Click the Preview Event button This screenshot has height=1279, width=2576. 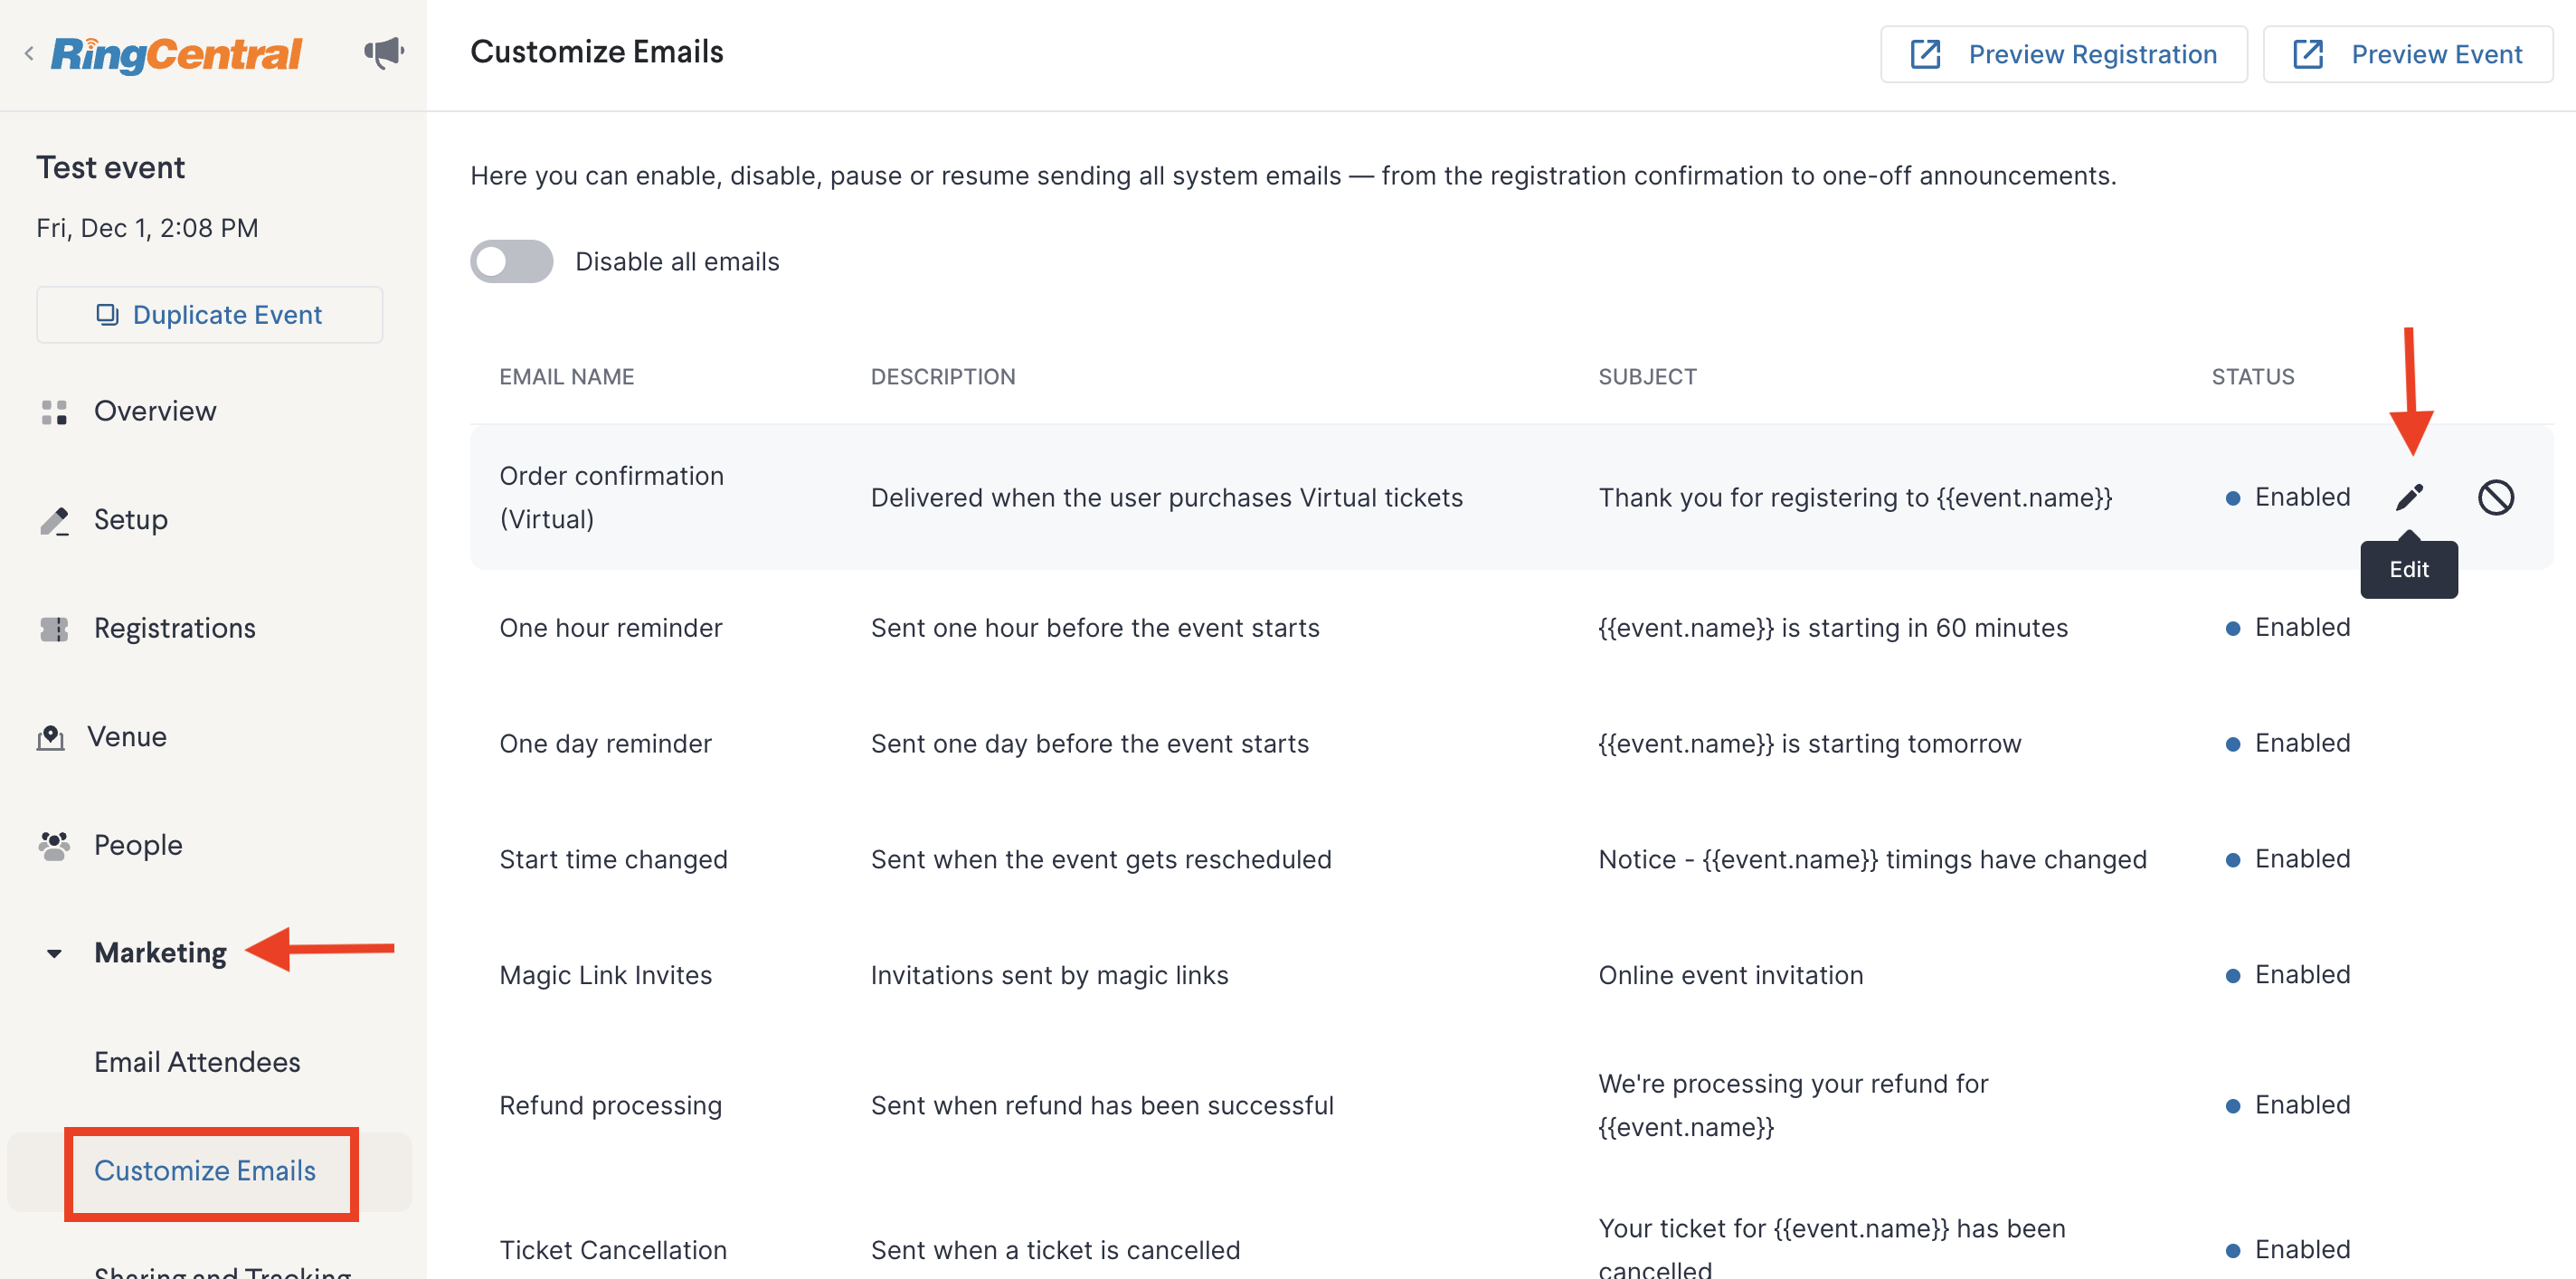(x=2407, y=54)
